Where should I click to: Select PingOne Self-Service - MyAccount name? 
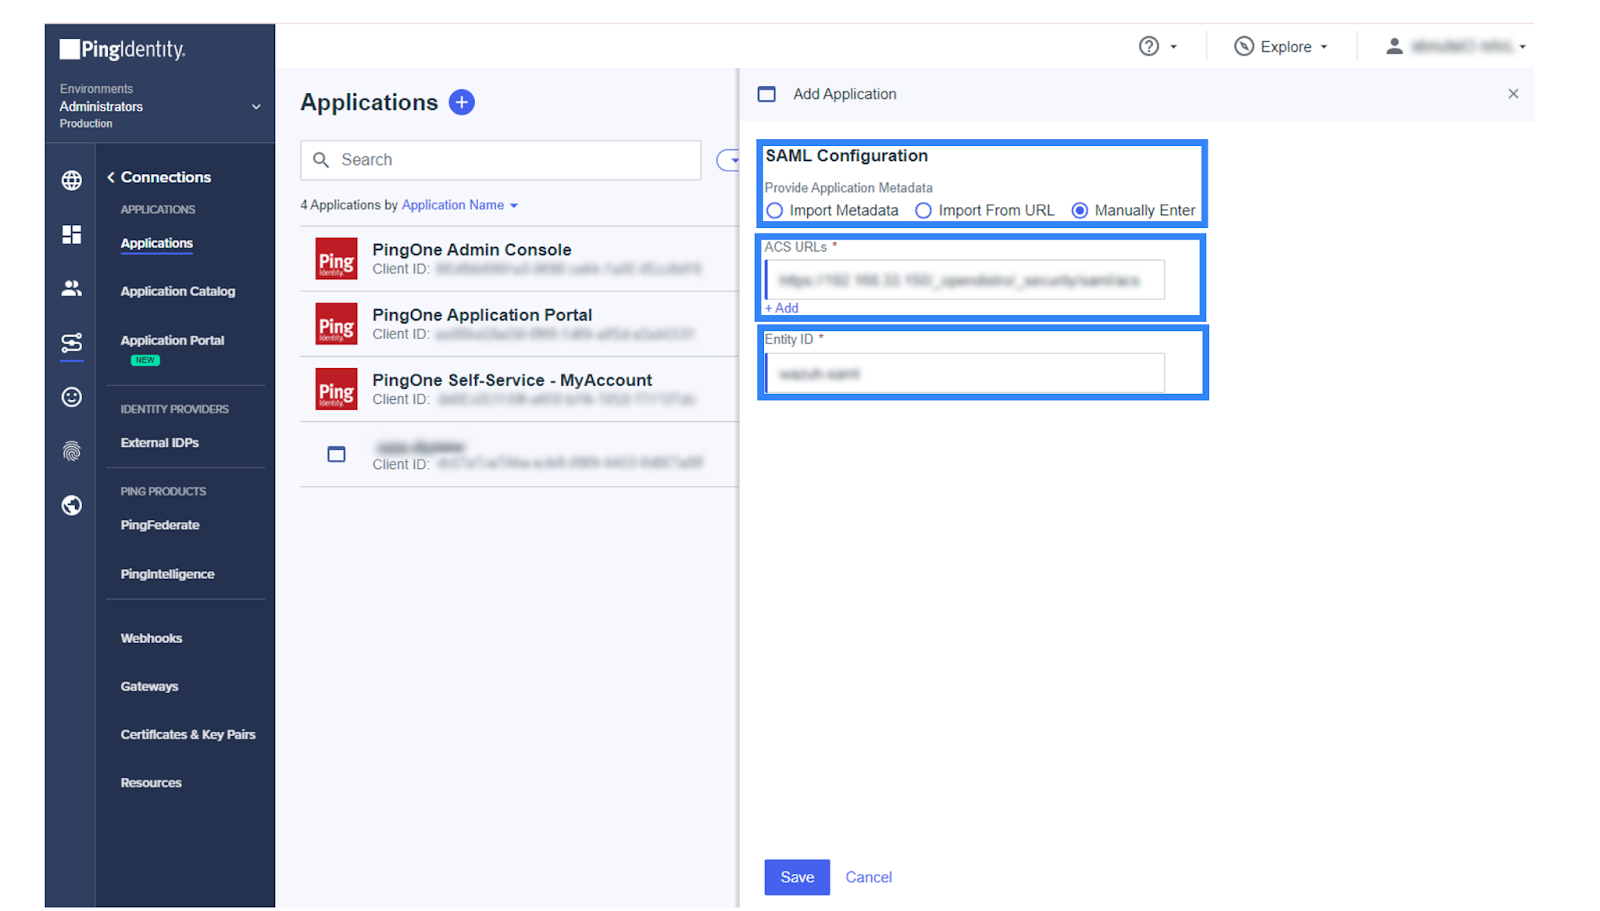click(x=512, y=380)
